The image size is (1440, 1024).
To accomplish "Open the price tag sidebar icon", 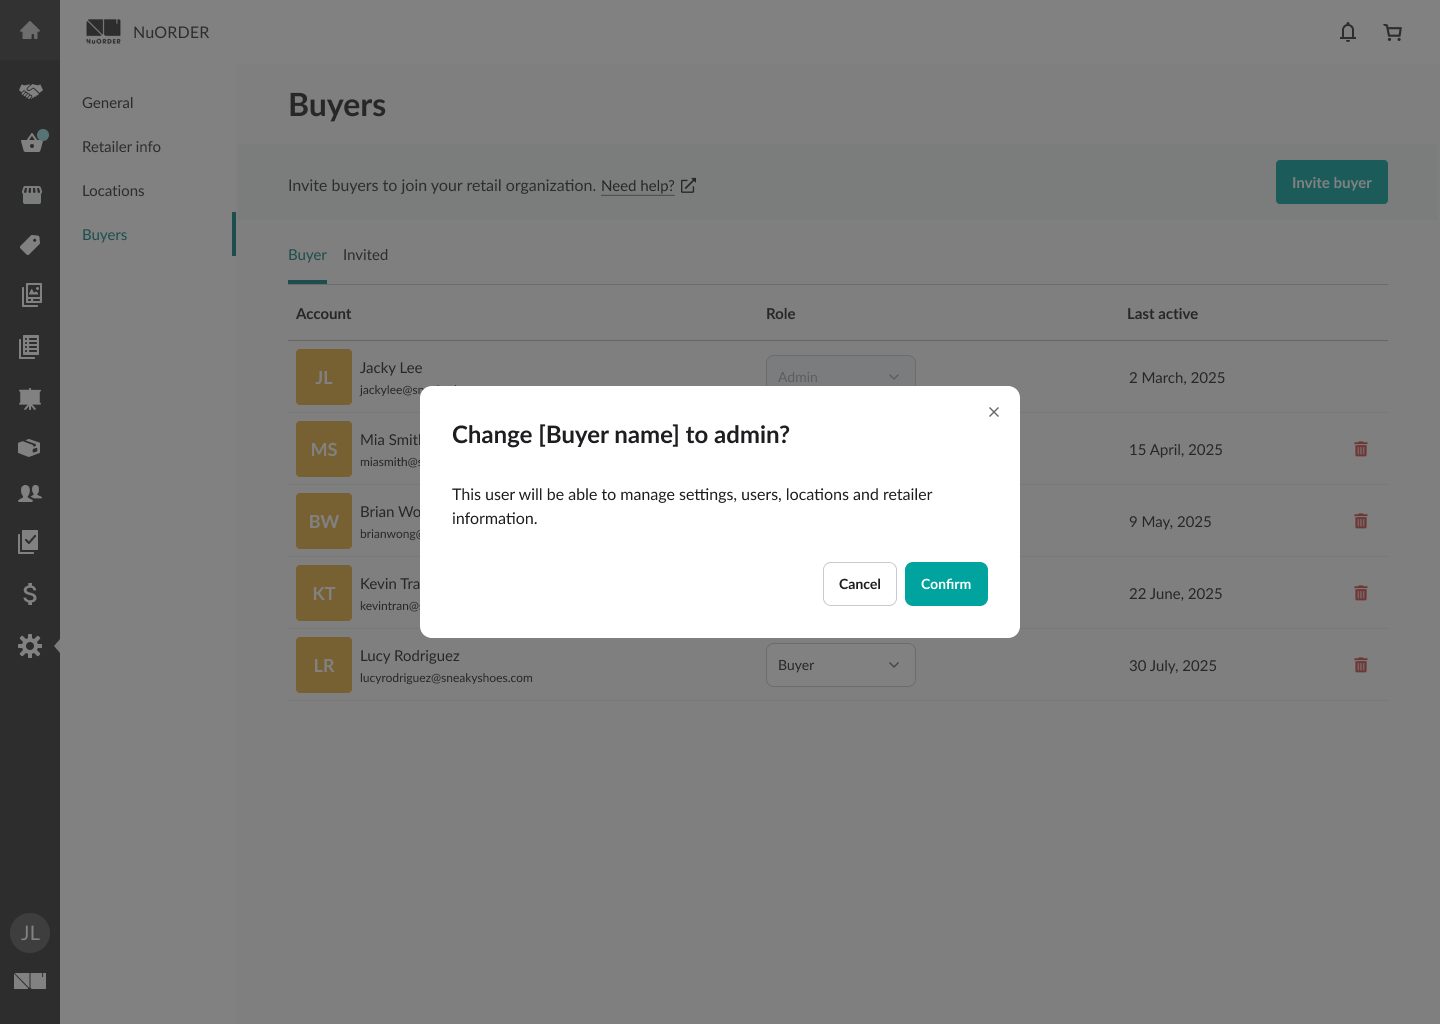I will tap(30, 245).
